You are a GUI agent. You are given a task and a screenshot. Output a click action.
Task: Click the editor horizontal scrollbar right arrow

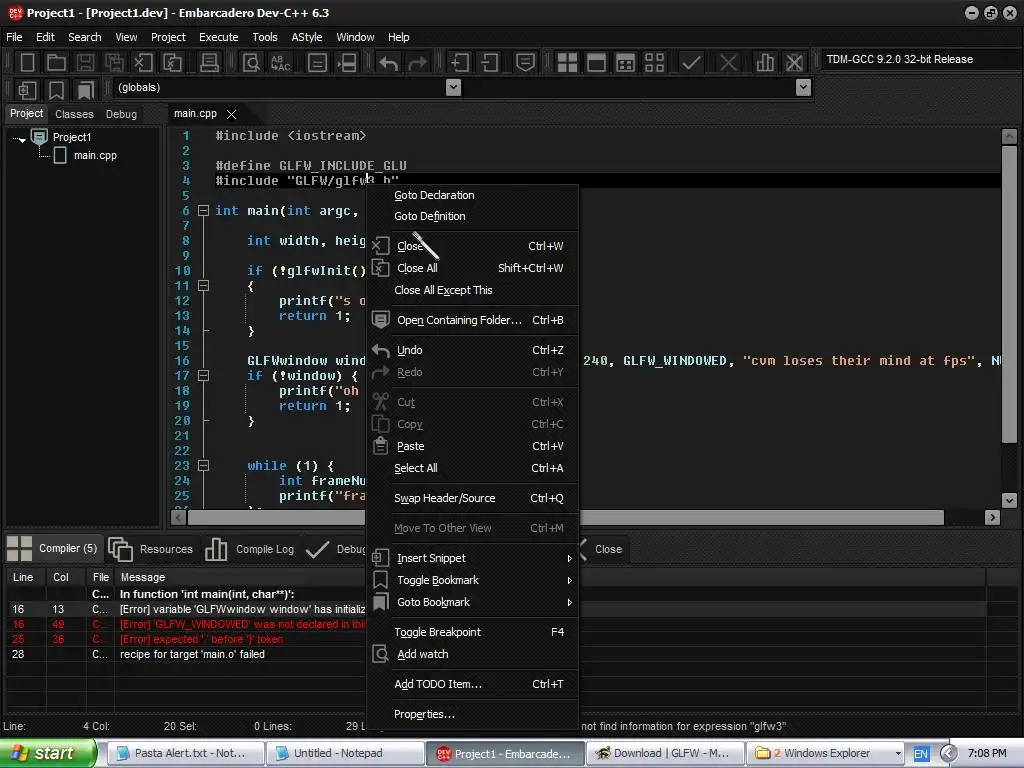point(992,518)
